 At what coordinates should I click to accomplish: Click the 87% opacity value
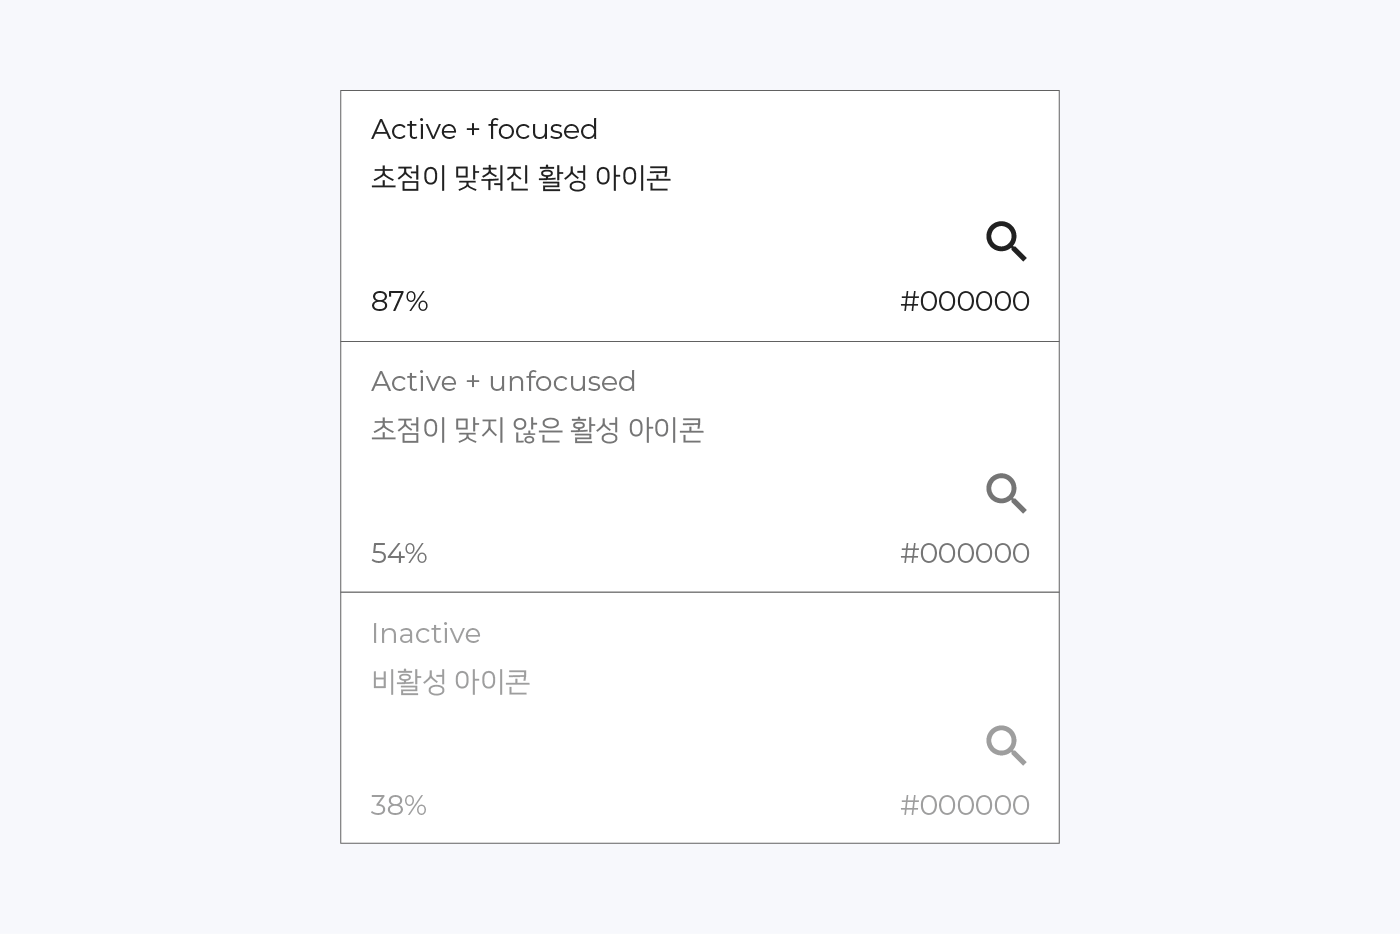click(x=399, y=301)
